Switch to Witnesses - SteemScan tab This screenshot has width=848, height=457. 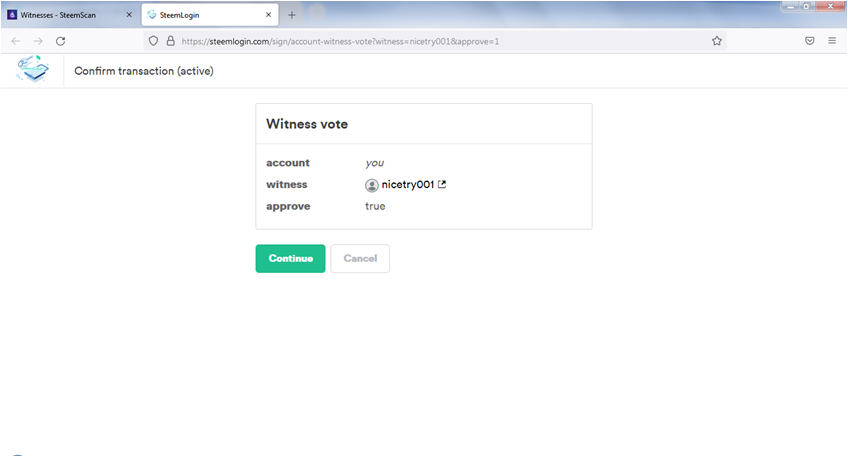(69, 15)
